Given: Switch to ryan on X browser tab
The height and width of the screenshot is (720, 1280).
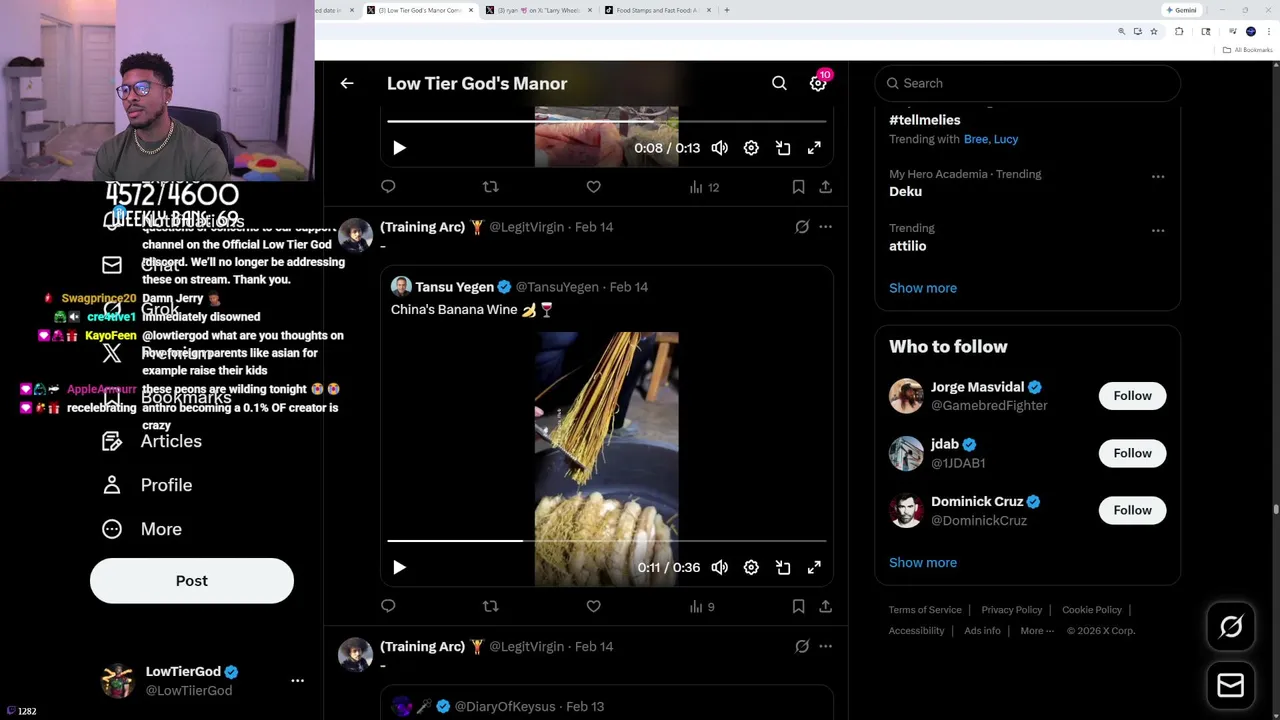Looking at the screenshot, I should pos(538,10).
